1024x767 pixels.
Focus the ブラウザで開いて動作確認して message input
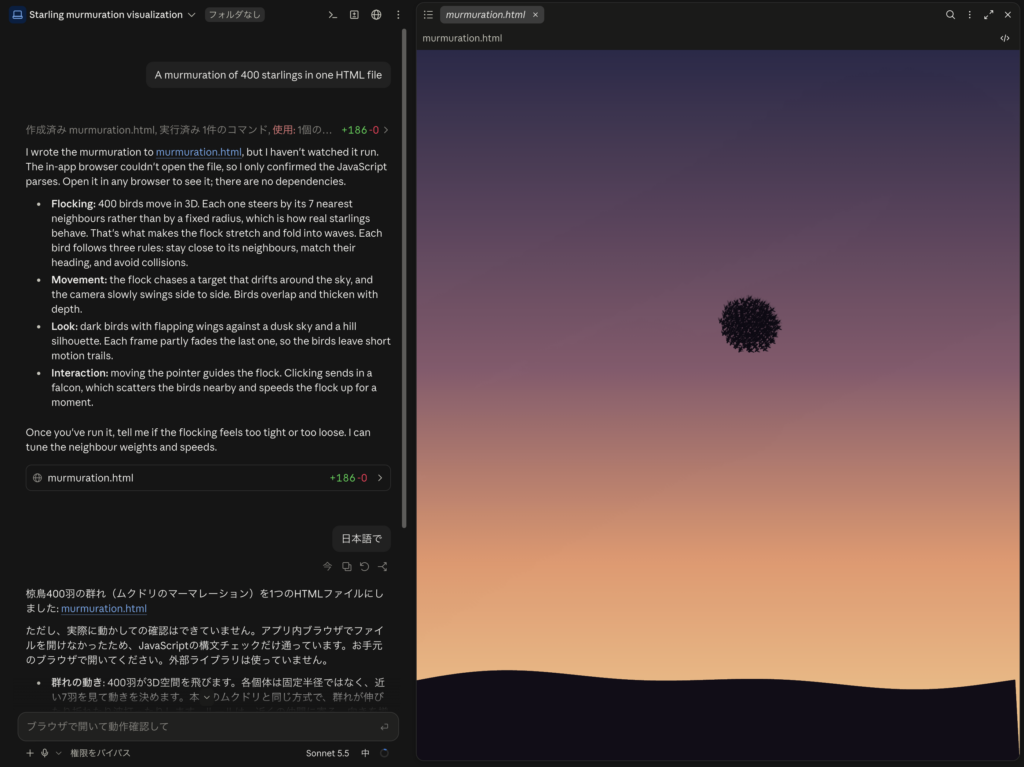[208, 726]
